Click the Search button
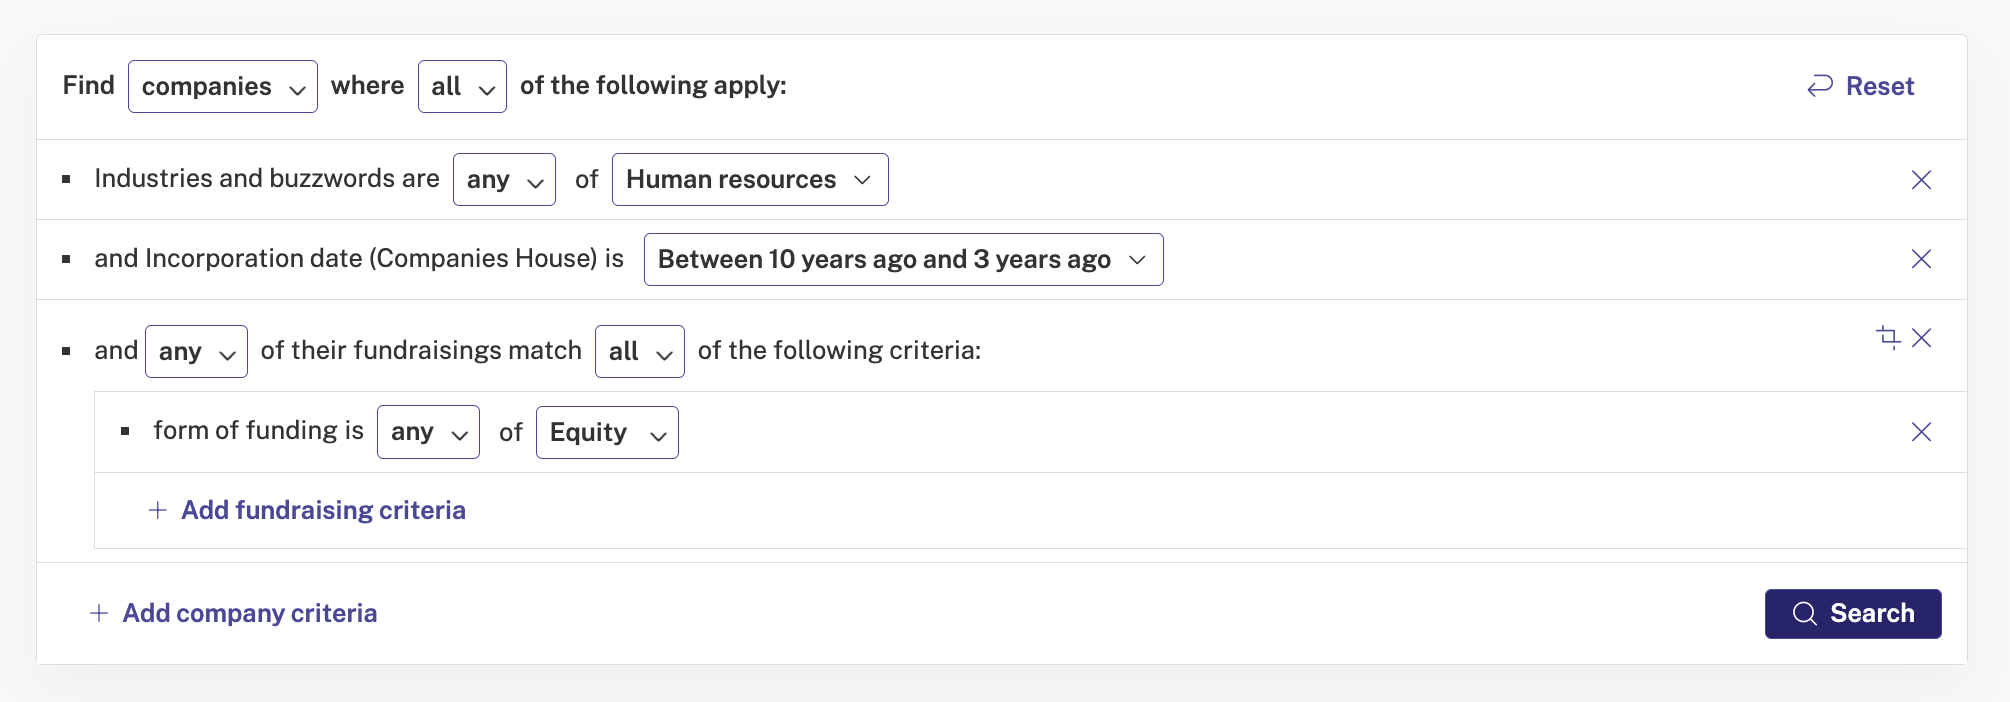 pyautogui.click(x=1853, y=613)
